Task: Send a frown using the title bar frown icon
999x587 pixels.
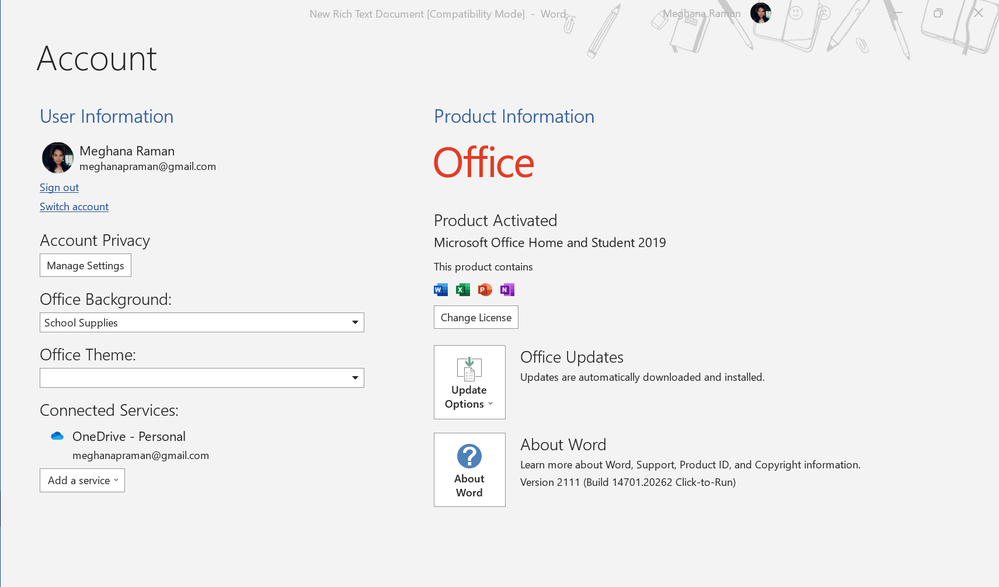Action: pyautogui.click(x=824, y=13)
